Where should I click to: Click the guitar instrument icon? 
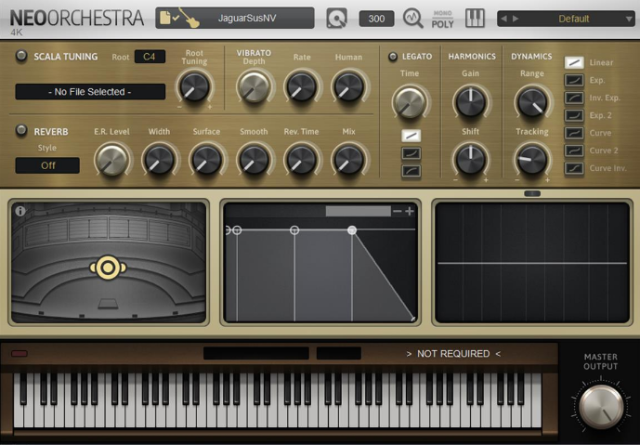pyautogui.click(x=189, y=18)
